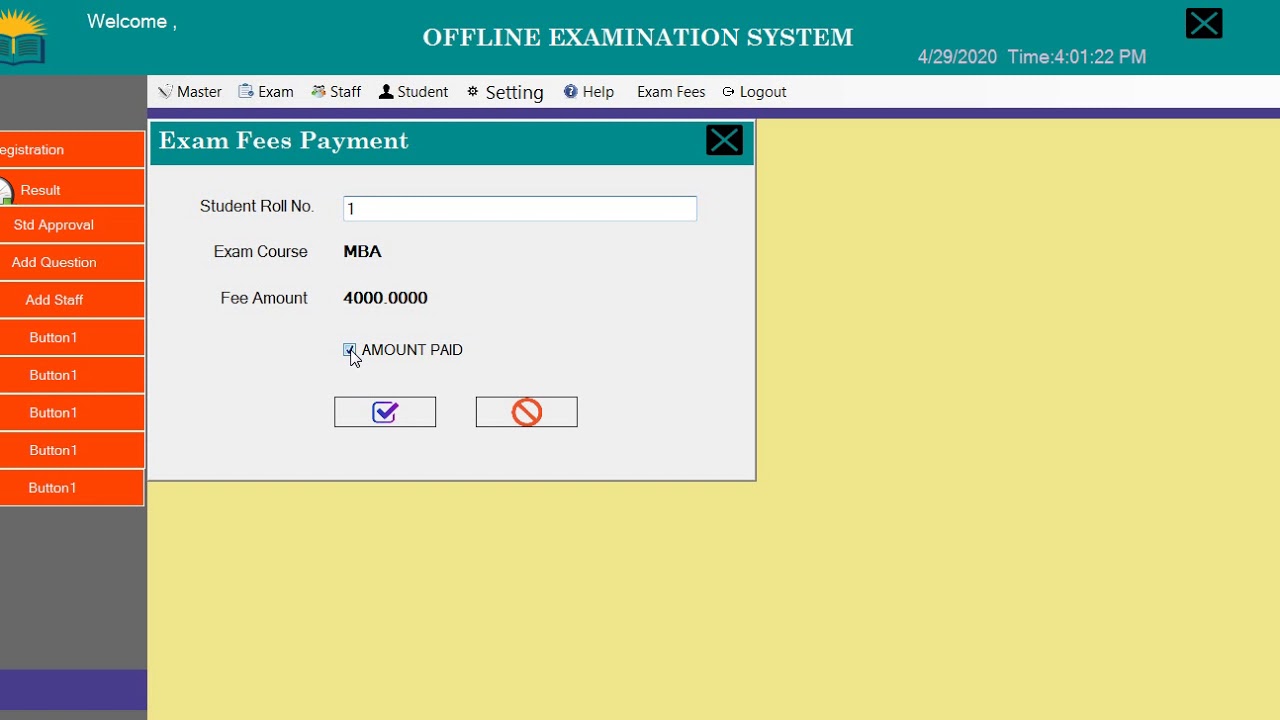This screenshot has height=720, width=1280.
Task: Click the Welcome text in header
Action: click(132, 22)
